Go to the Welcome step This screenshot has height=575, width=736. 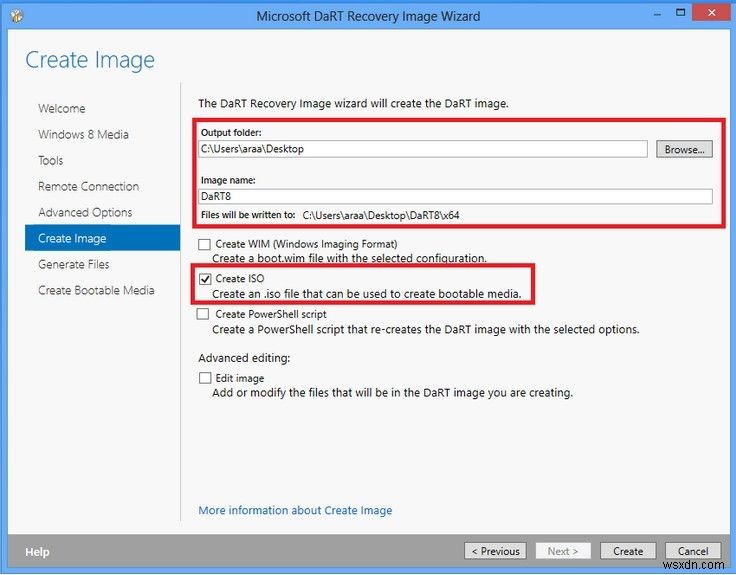pyautogui.click(x=62, y=108)
